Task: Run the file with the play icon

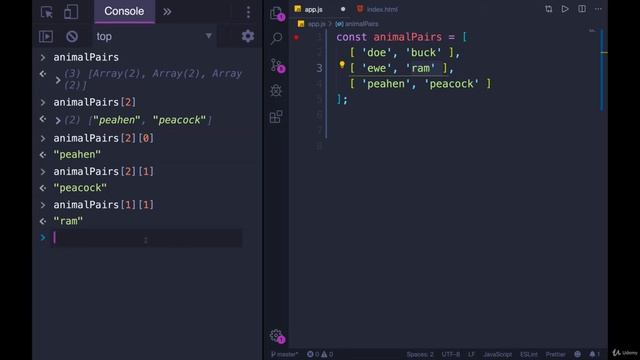Action: 565,9
